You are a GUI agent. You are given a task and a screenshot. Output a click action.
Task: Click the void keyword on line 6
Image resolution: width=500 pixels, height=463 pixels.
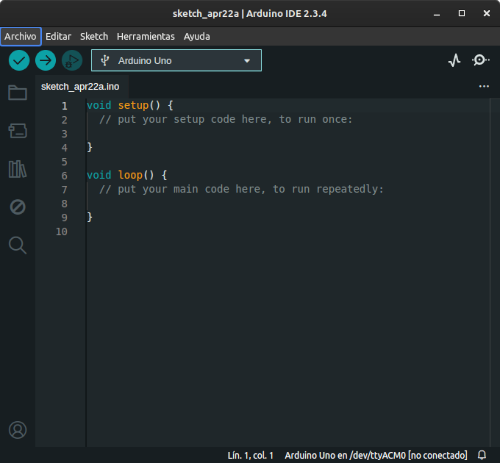[99, 175]
